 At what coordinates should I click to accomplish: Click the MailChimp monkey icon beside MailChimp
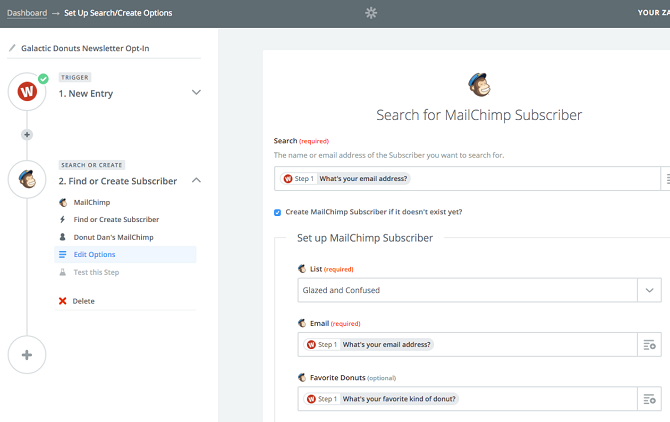[63, 202]
